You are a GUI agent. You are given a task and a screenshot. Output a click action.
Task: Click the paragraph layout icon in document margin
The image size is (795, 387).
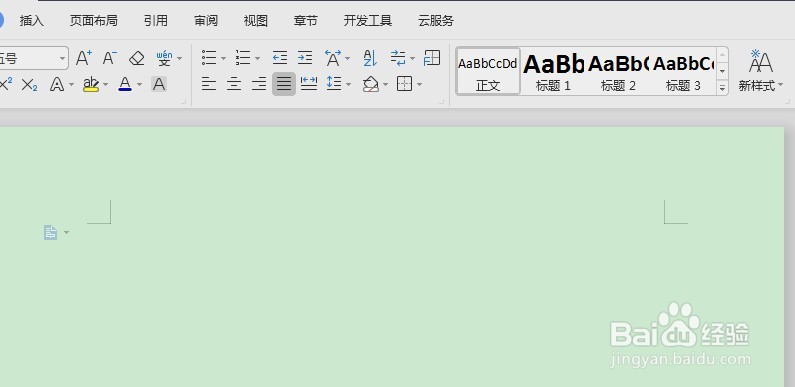click(x=50, y=232)
